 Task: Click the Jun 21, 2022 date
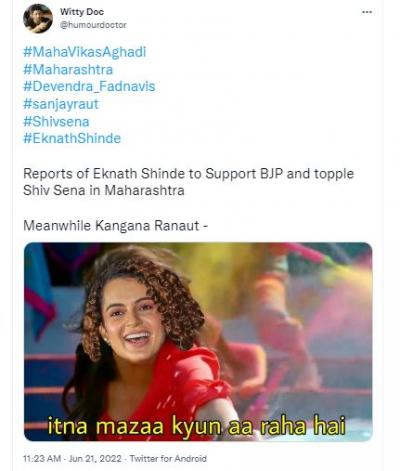click(95, 459)
